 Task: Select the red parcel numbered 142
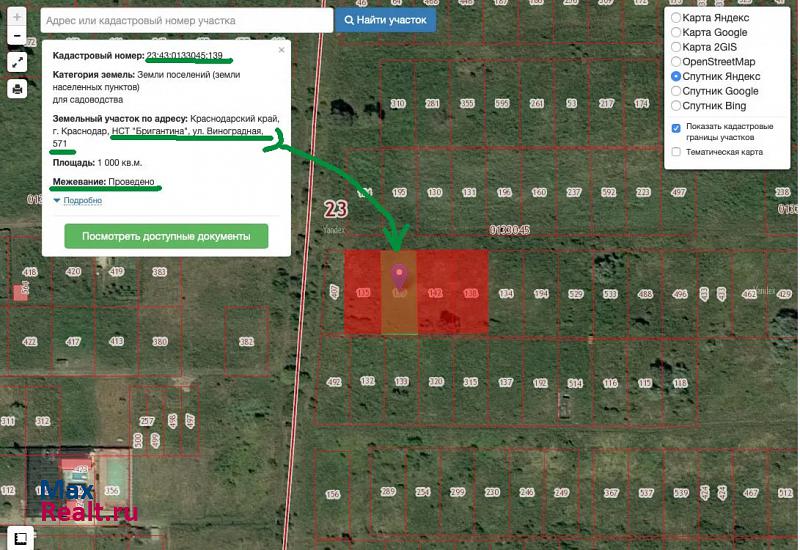(435, 293)
